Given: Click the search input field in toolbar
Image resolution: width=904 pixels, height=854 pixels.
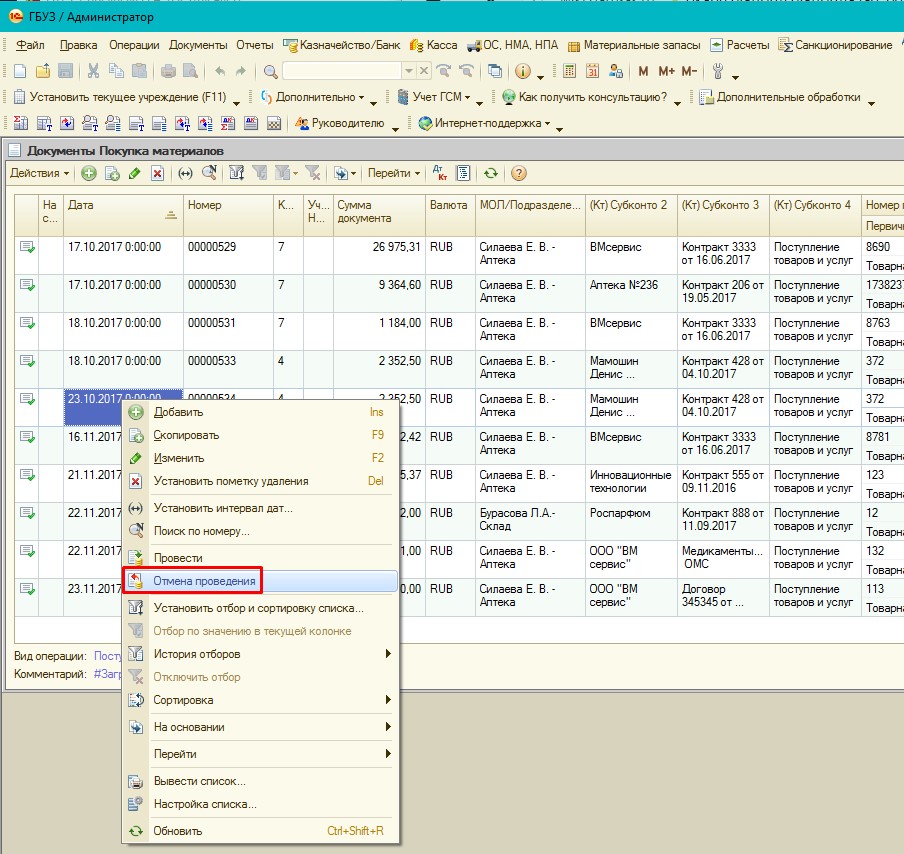Looking at the screenshot, I should tap(340, 71).
